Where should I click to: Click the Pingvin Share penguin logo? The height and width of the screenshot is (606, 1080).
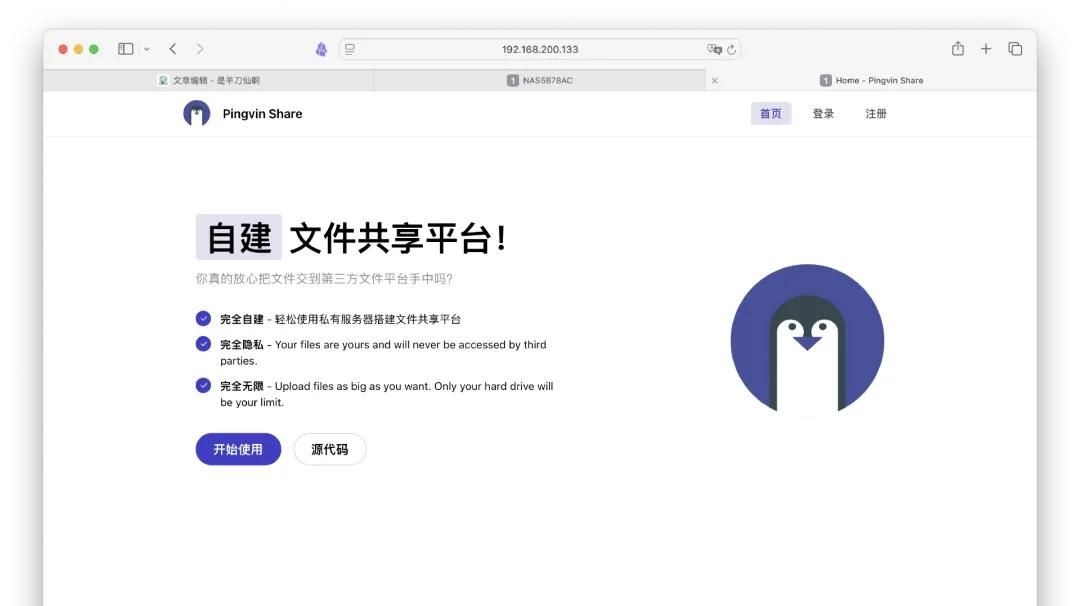click(x=196, y=113)
